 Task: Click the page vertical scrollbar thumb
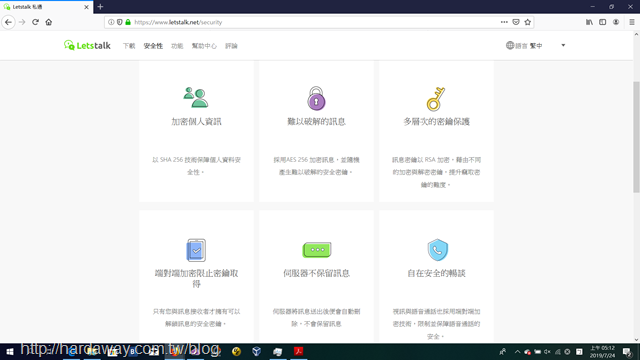pyautogui.click(x=636, y=137)
